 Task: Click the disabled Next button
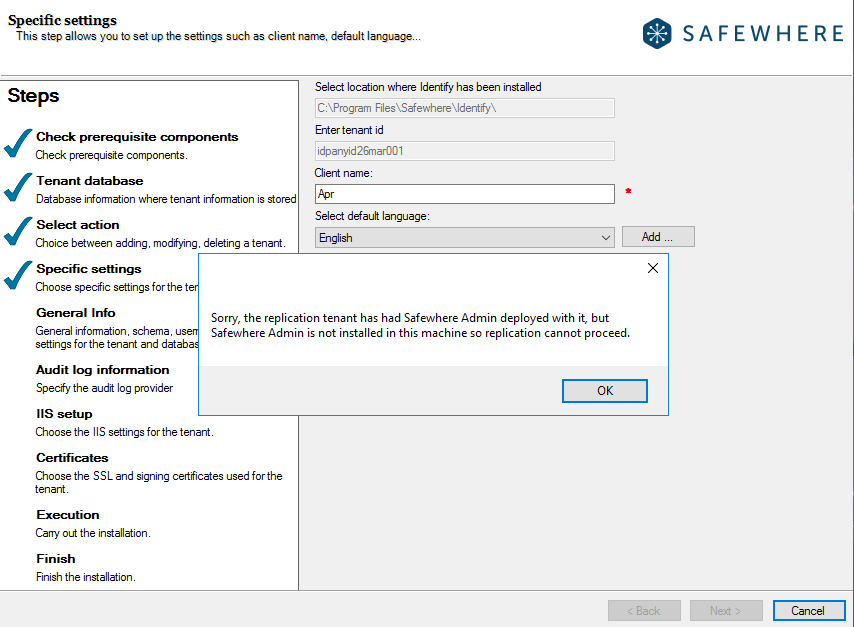pyautogui.click(x=726, y=611)
